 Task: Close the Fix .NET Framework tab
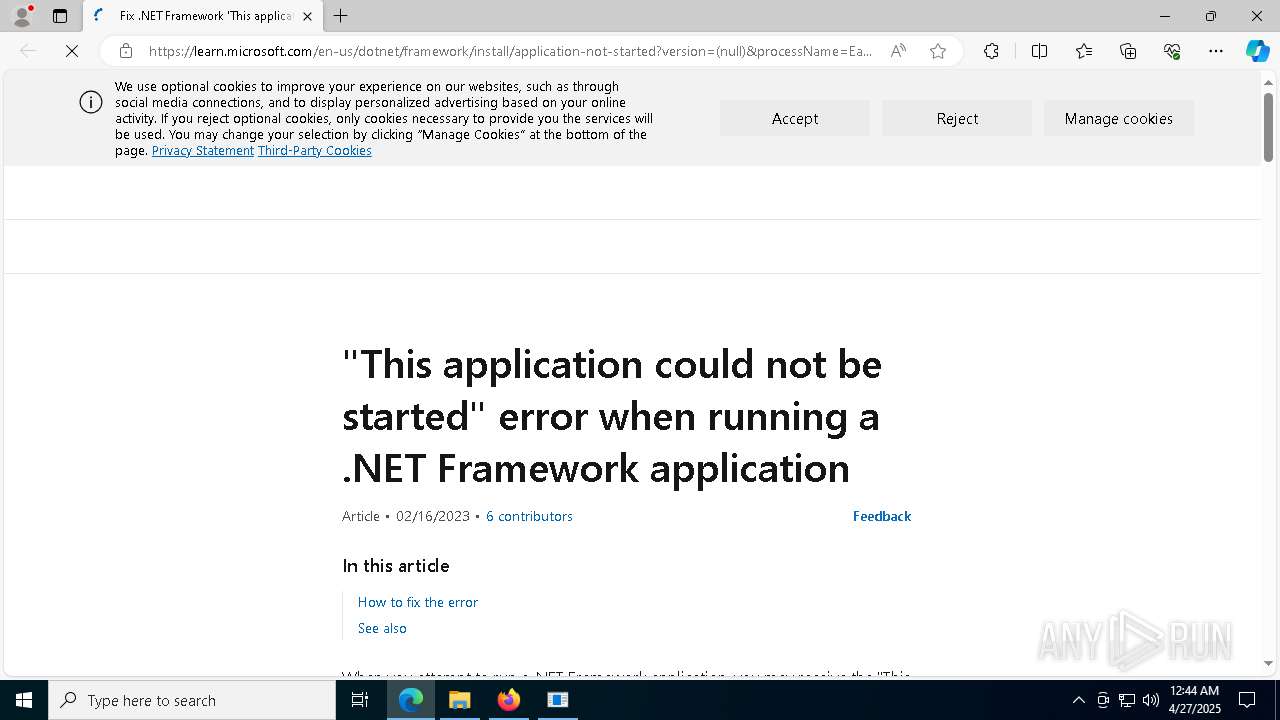pyautogui.click(x=307, y=16)
